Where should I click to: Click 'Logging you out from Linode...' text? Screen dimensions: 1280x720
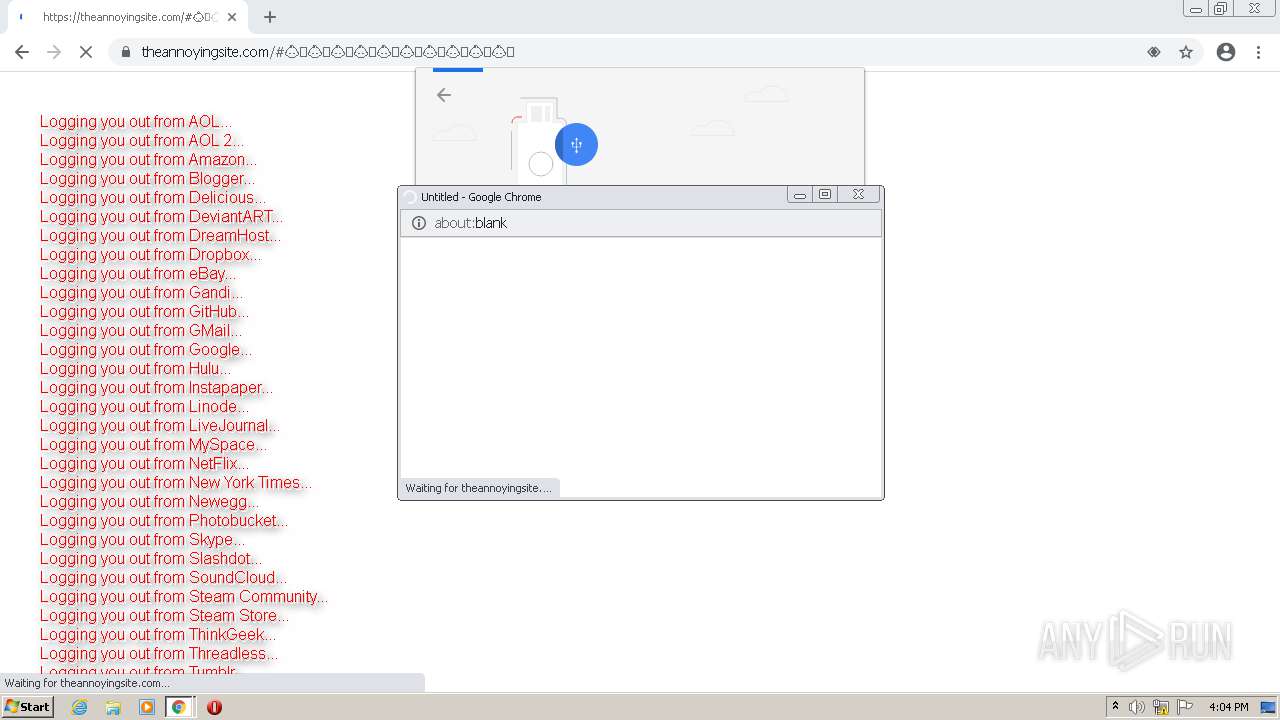[144, 407]
